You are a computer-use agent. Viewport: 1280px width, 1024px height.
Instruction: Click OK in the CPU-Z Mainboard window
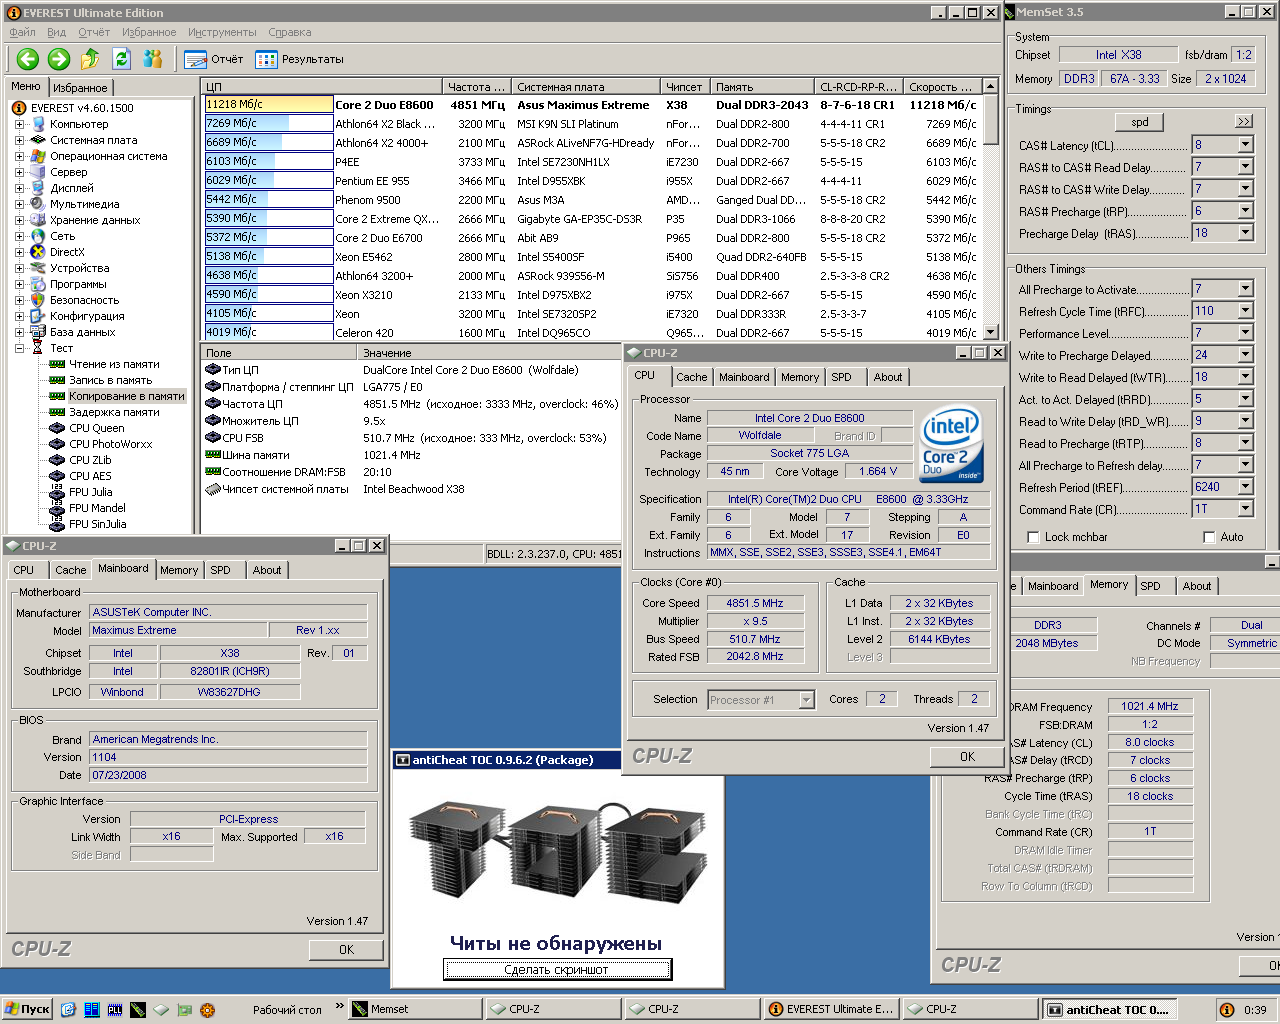pos(346,950)
